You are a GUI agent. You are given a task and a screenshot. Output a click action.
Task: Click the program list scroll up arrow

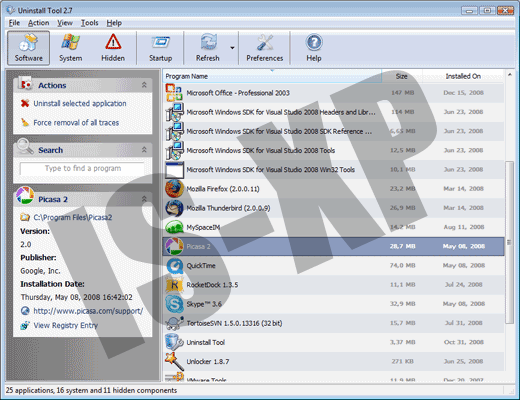tap(509, 75)
